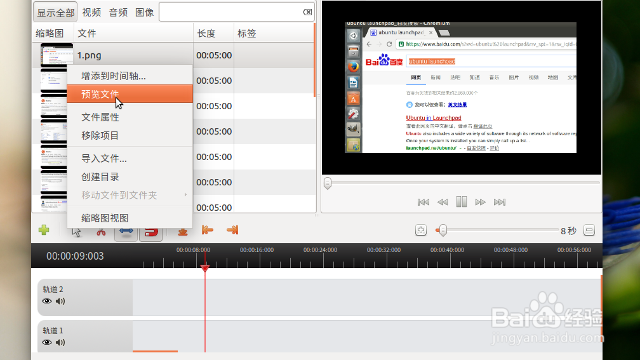Click ruler mark 00:00:40:000
The image size is (640, 360).
tap(447, 250)
